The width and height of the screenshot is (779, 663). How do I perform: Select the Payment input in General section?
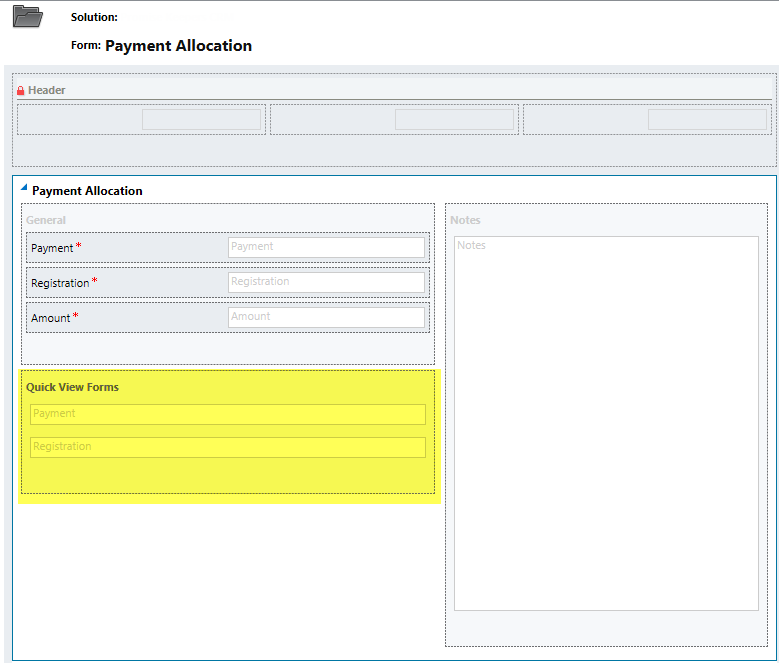(326, 247)
